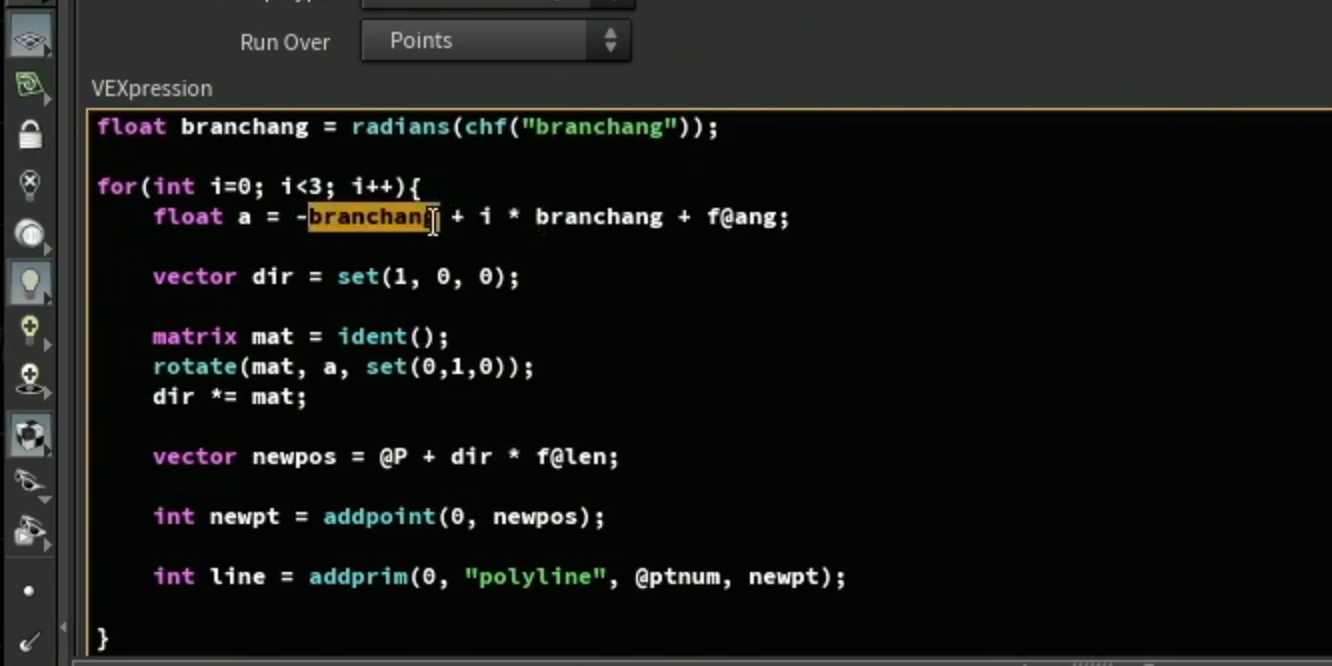The image size is (1332, 666).
Task: Select the no lighting bulb icon
Action: click(x=30, y=184)
